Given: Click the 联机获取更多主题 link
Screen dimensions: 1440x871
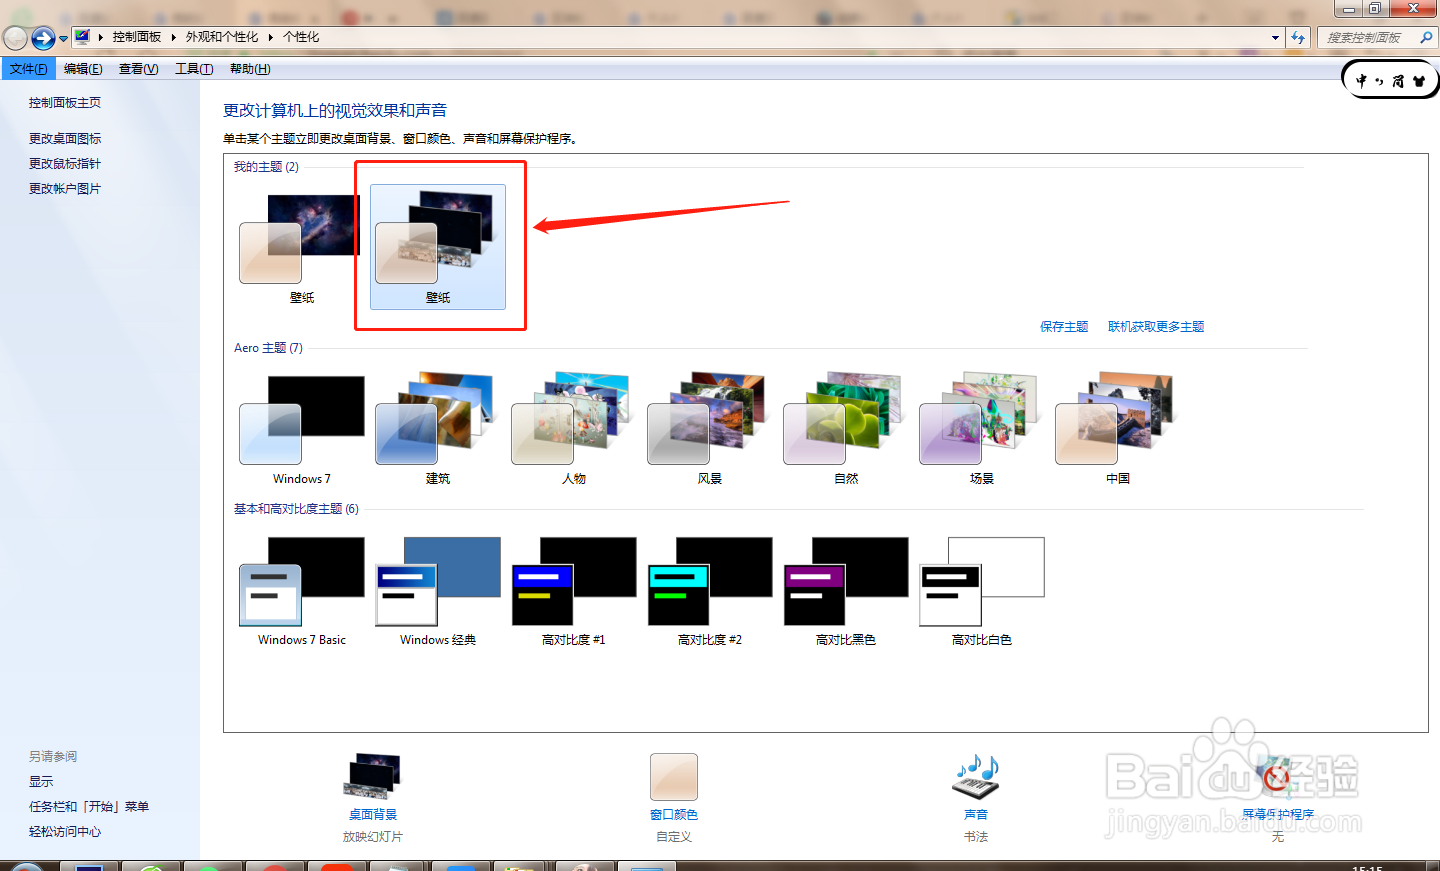Looking at the screenshot, I should click(1156, 327).
